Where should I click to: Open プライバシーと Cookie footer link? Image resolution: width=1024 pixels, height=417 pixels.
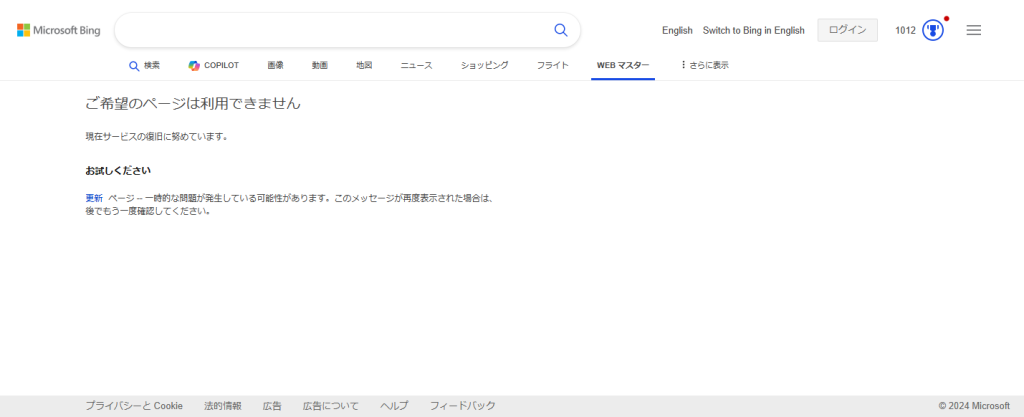point(134,406)
